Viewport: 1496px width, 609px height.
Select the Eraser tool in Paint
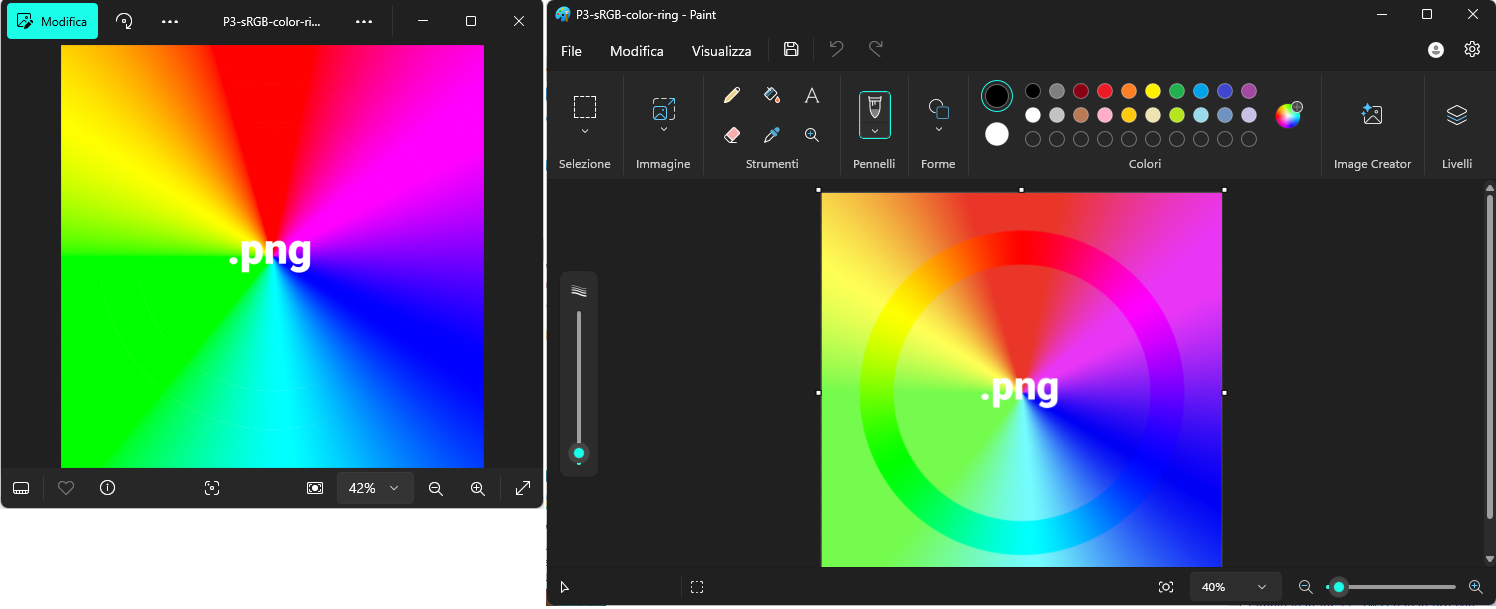coord(731,135)
